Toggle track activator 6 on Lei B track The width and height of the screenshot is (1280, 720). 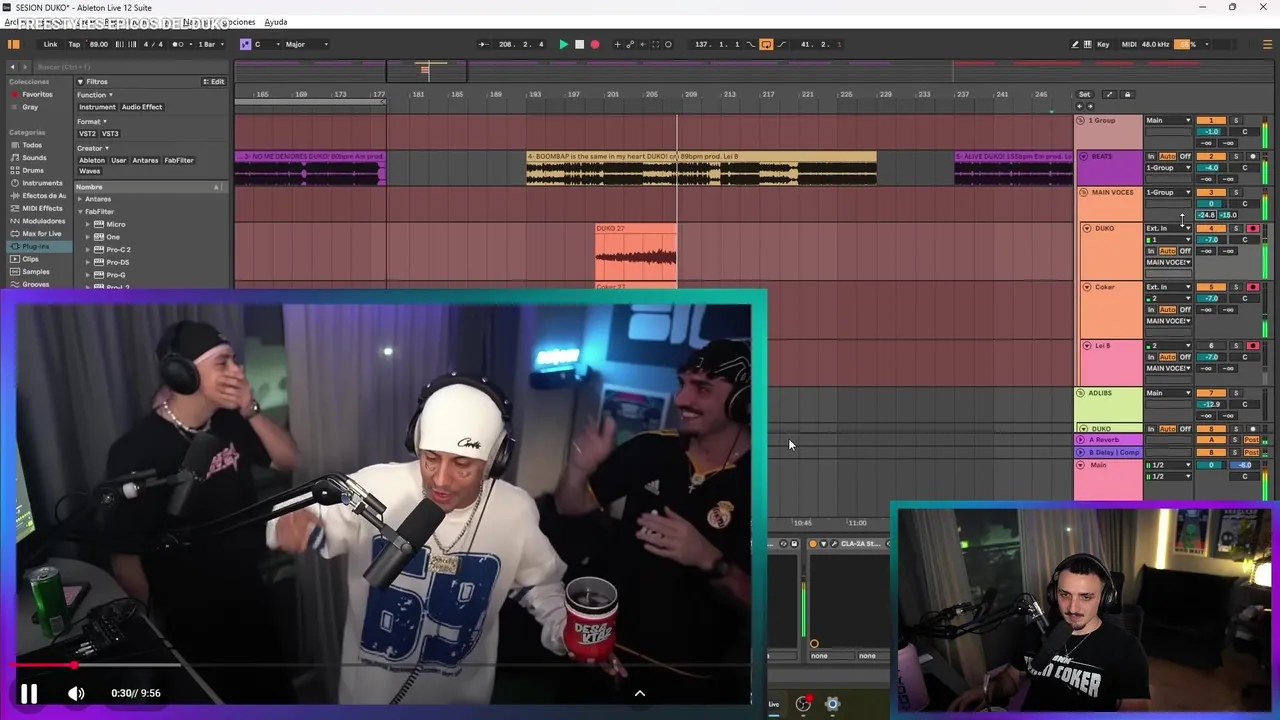pos(1211,346)
